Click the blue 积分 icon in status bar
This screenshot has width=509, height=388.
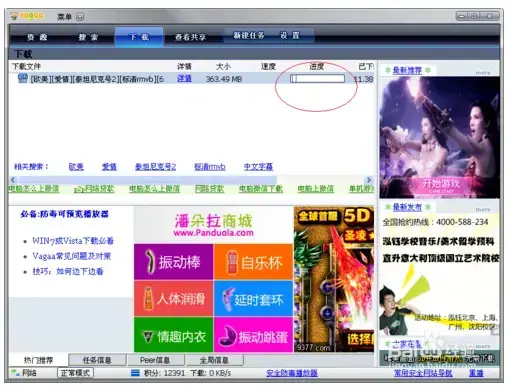(x=135, y=373)
